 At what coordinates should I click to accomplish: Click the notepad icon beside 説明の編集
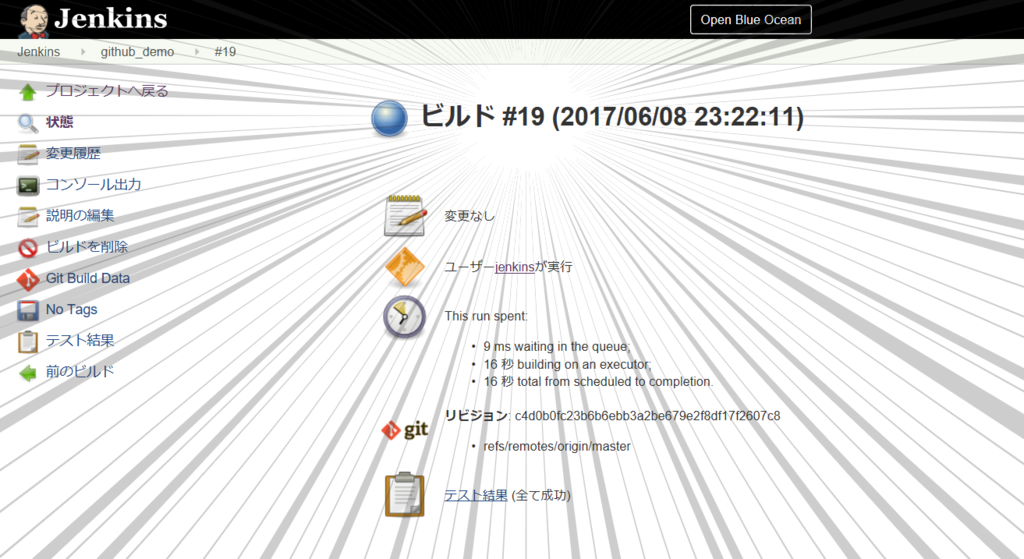(27, 216)
